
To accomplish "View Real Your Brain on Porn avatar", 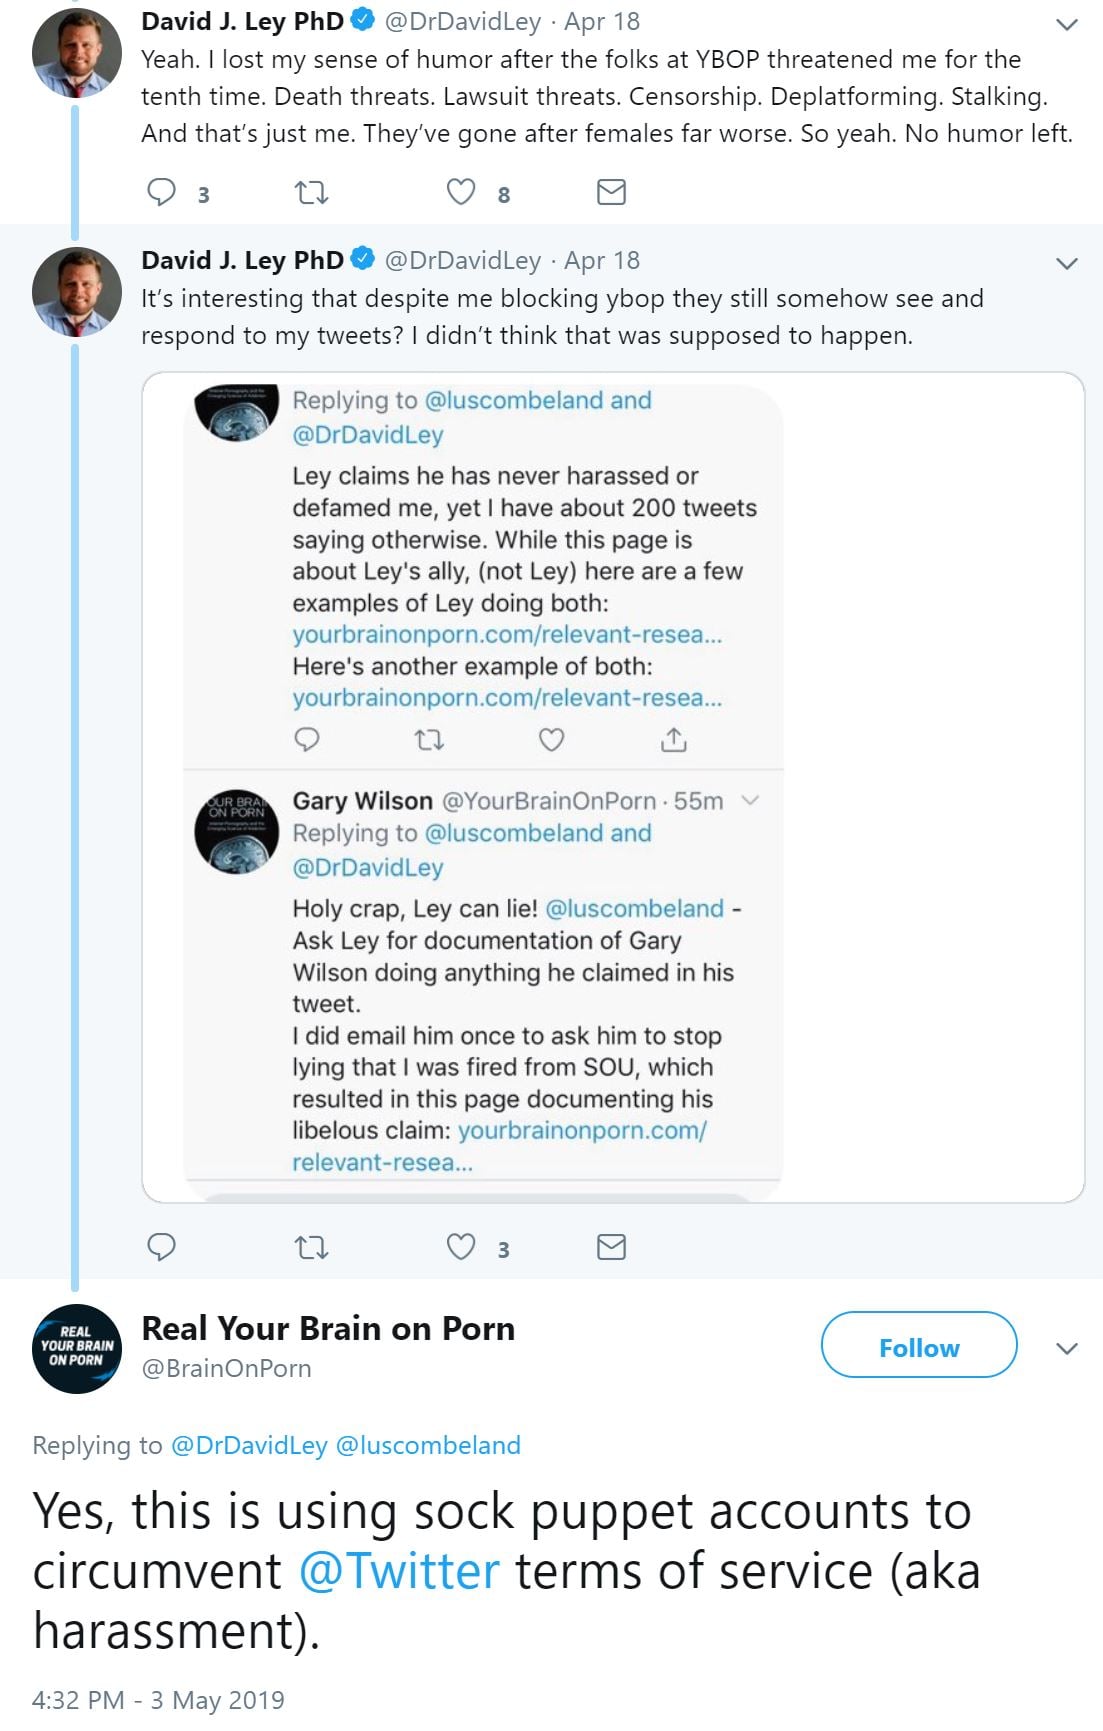I will [x=76, y=1348].
